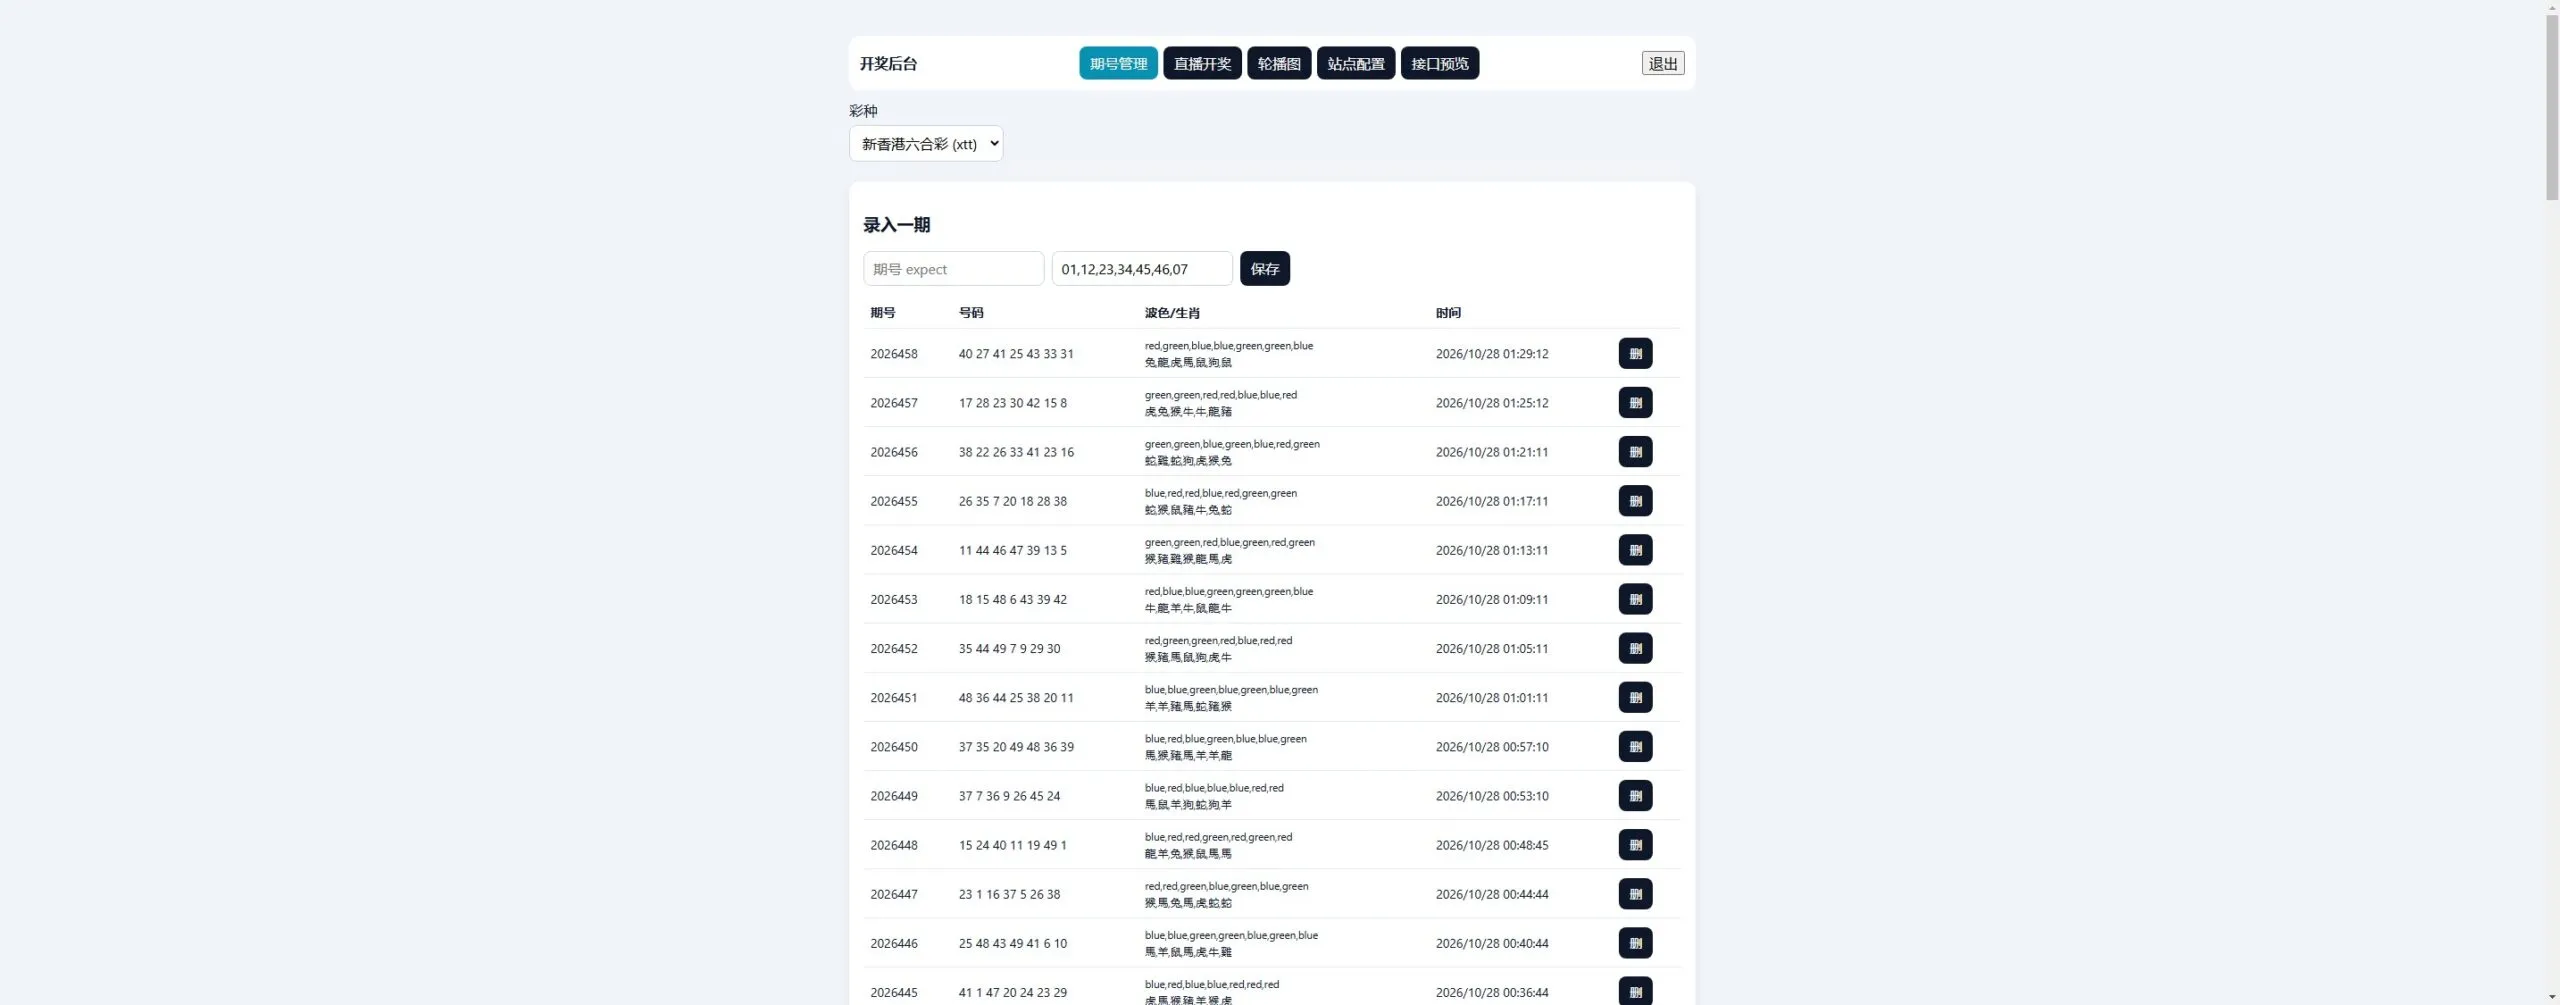2560x1005 pixels.
Task: Select numbers 17 28 23 30 42 15 8
Action: point(1012,402)
